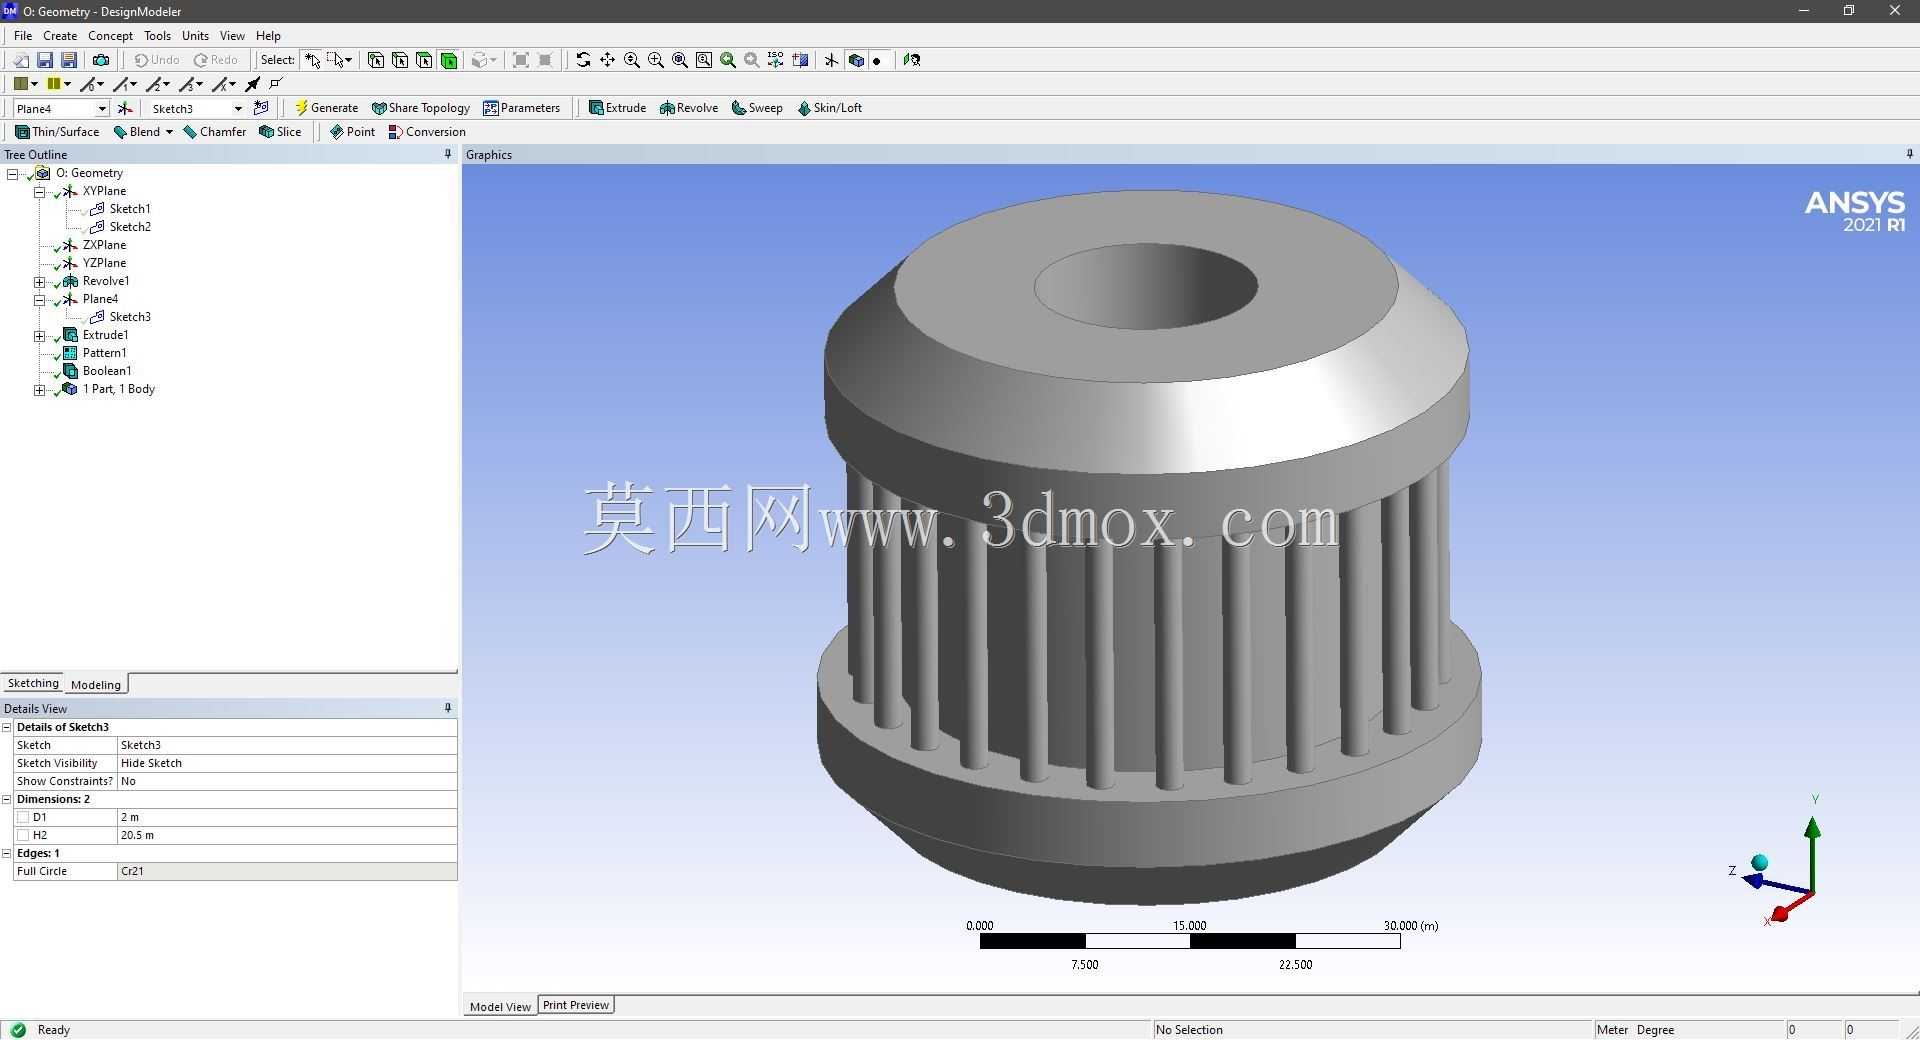Toggle display plane axes icon

point(831,60)
